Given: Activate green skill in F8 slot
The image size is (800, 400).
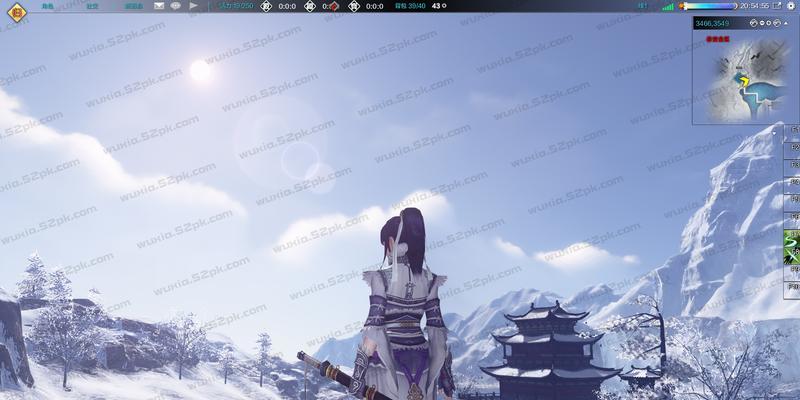Looking at the screenshot, I should (792, 255).
